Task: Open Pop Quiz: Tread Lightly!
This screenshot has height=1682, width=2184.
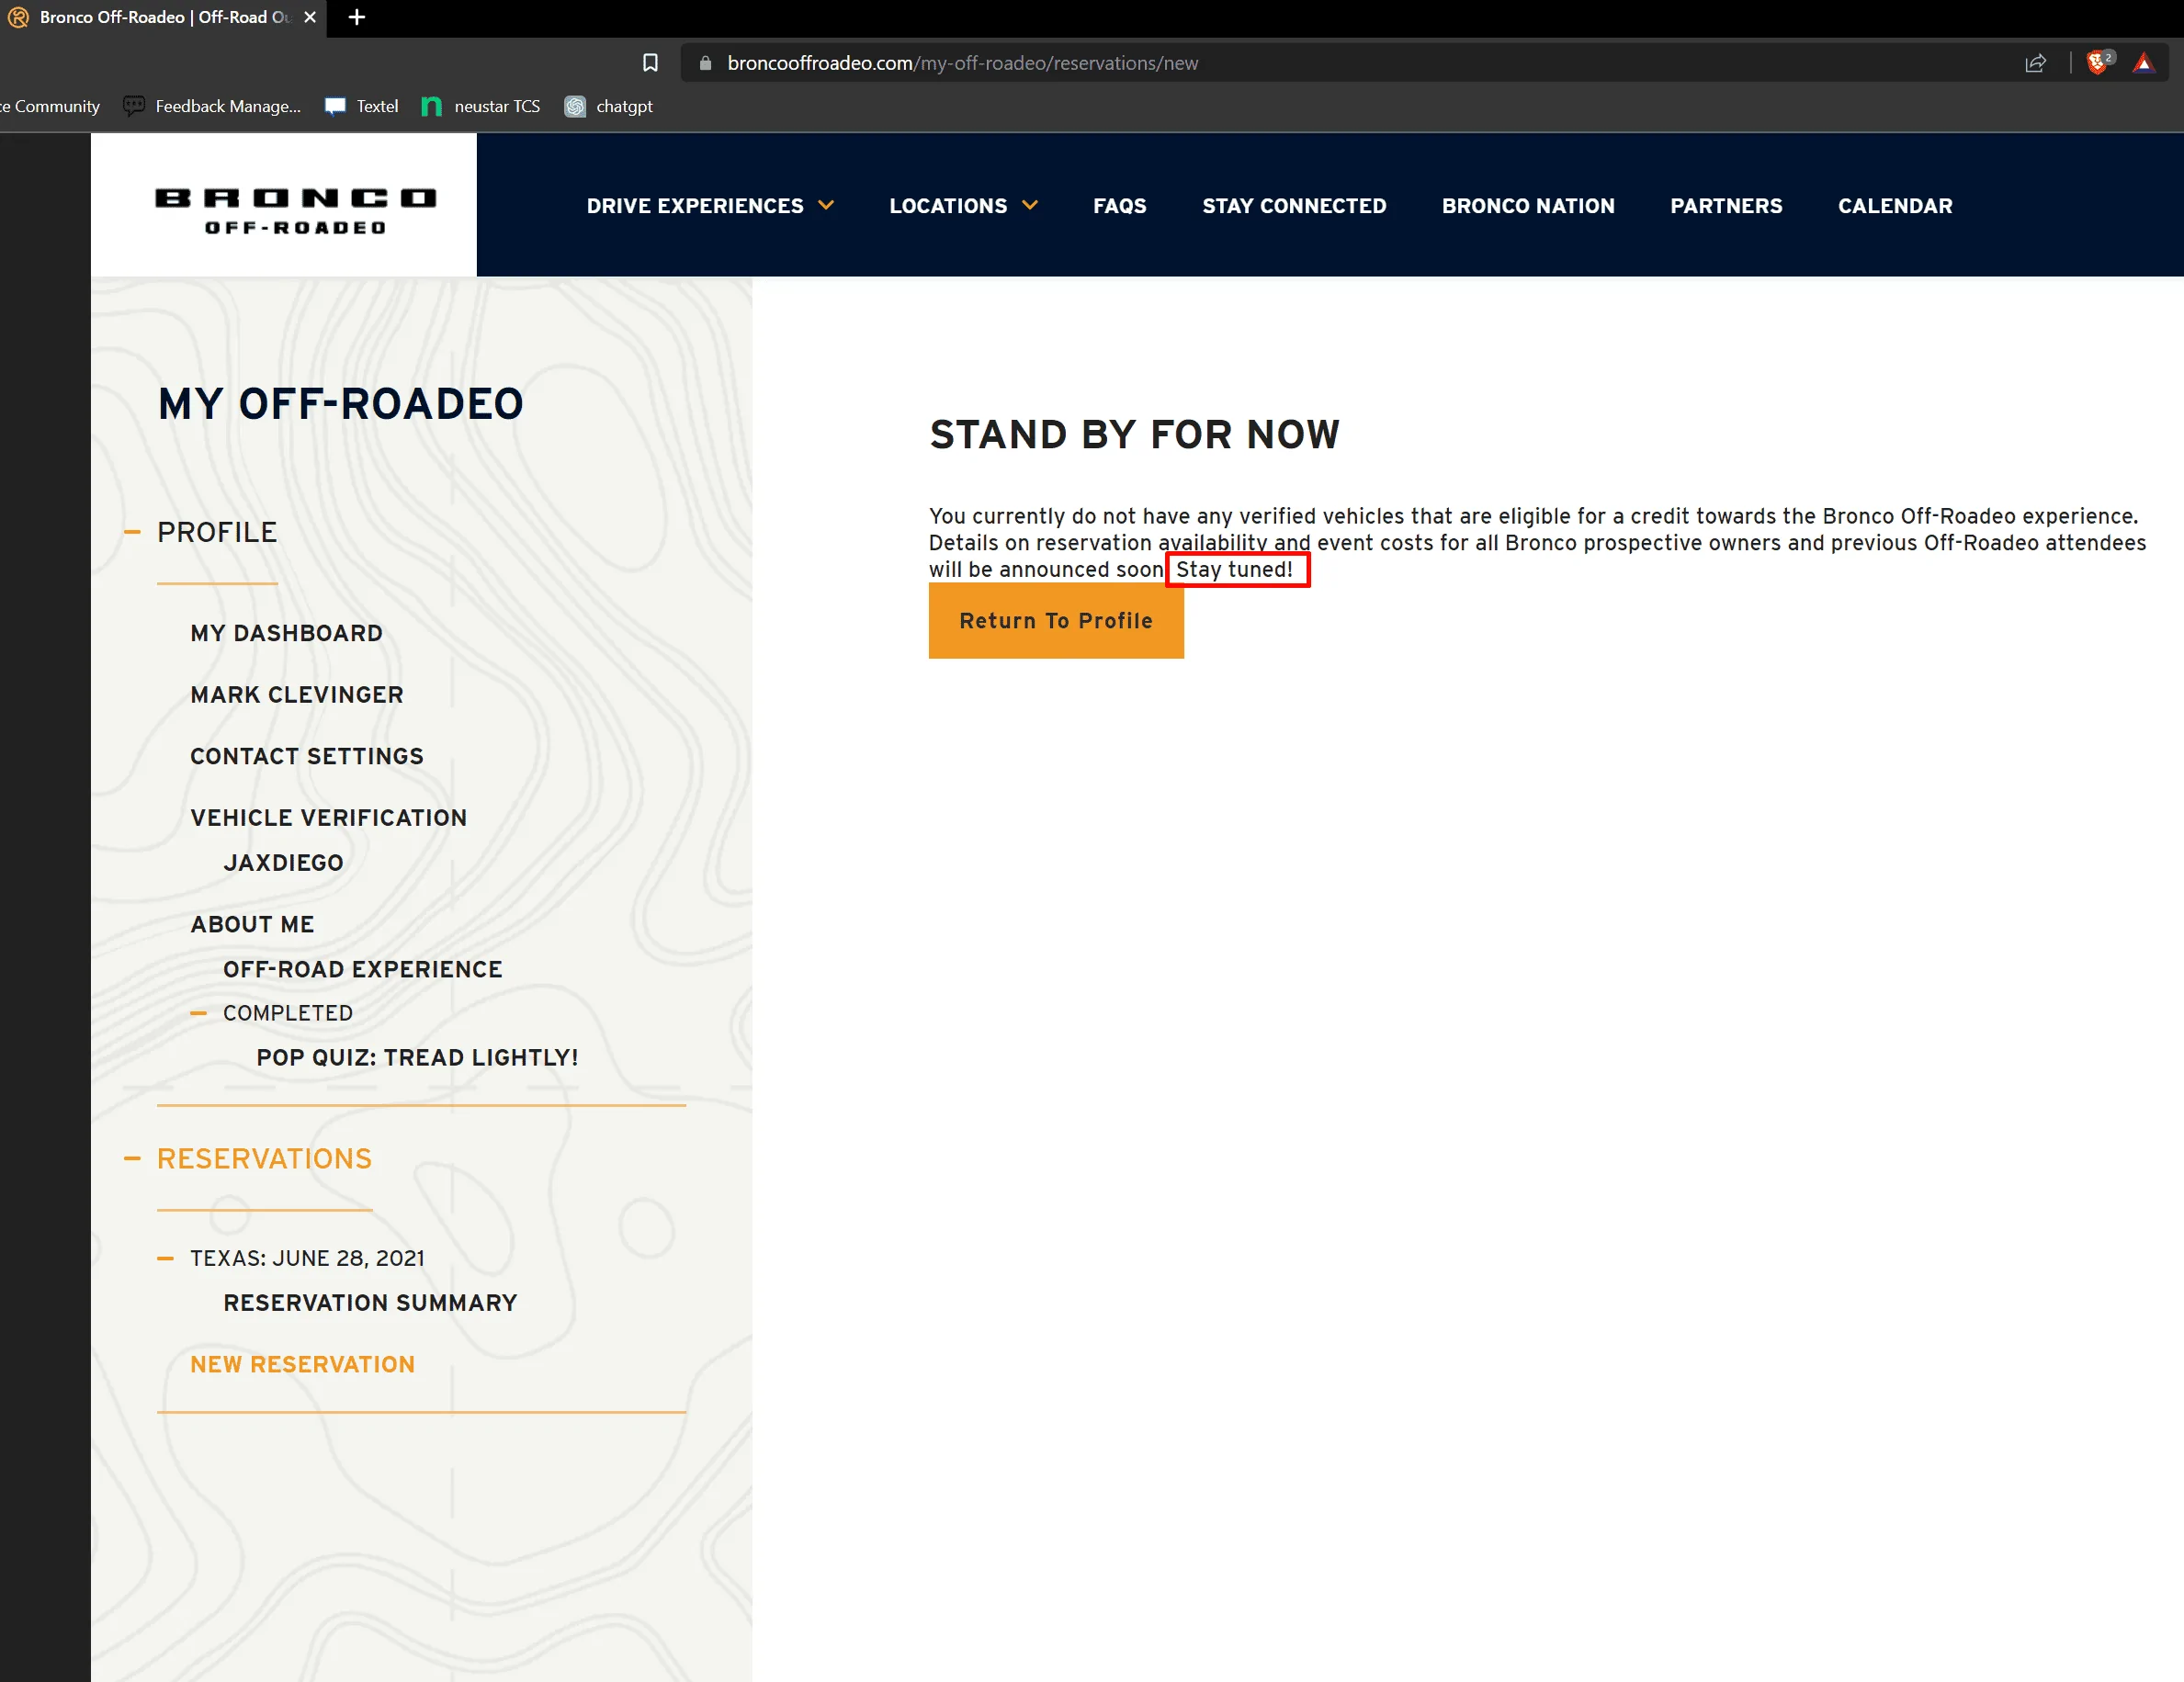Action: click(418, 1058)
